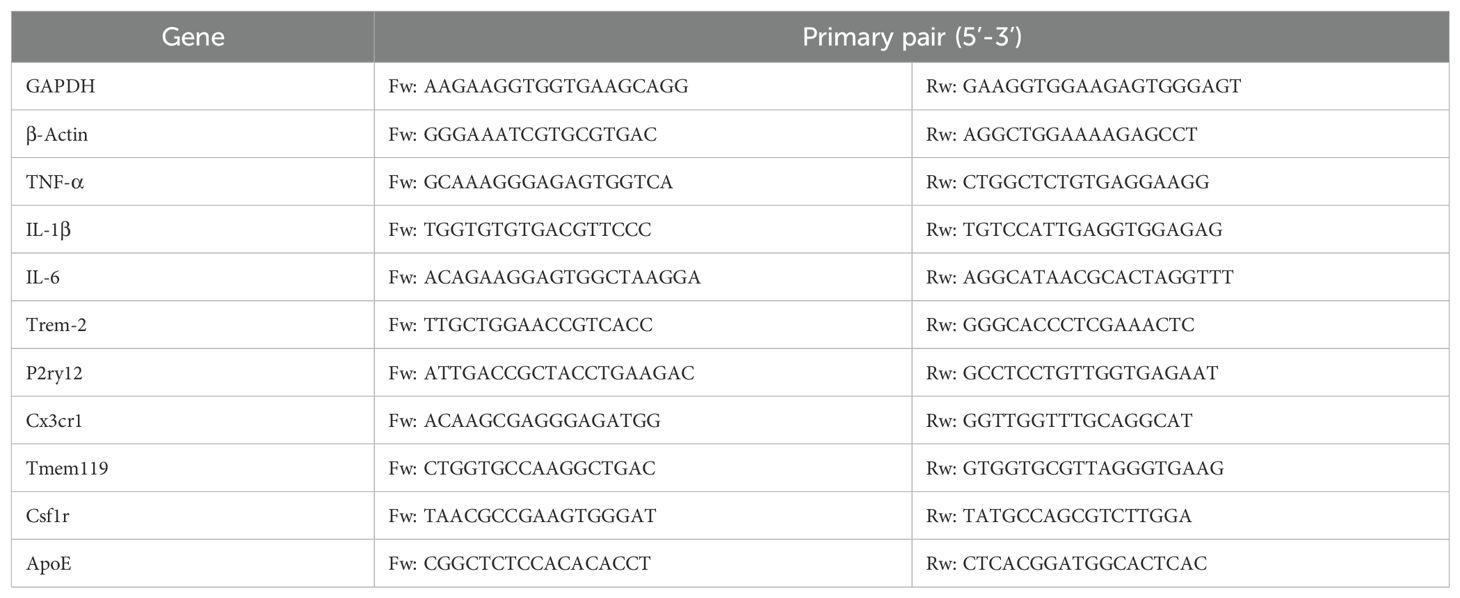Select IL-6 forward primer ACAGAAGGAGTGGCTAAGGA
Viewport: 1460px width, 598px height.
point(561,277)
